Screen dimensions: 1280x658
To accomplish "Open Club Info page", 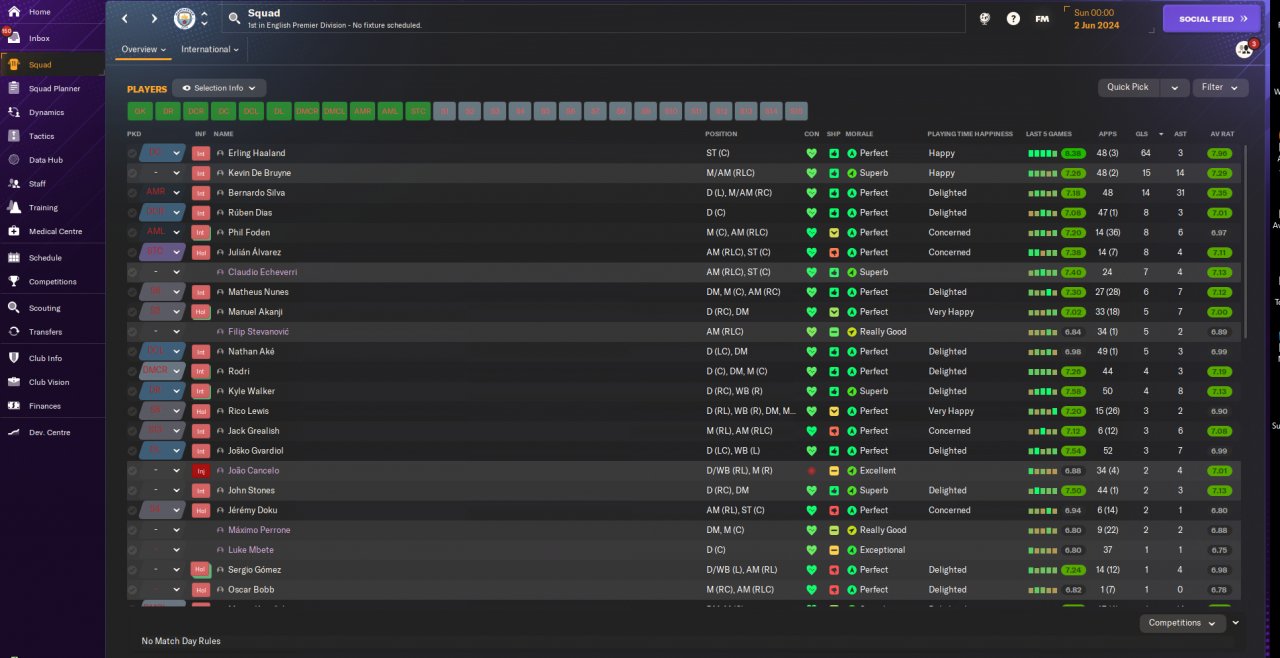I will click(45, 358).
